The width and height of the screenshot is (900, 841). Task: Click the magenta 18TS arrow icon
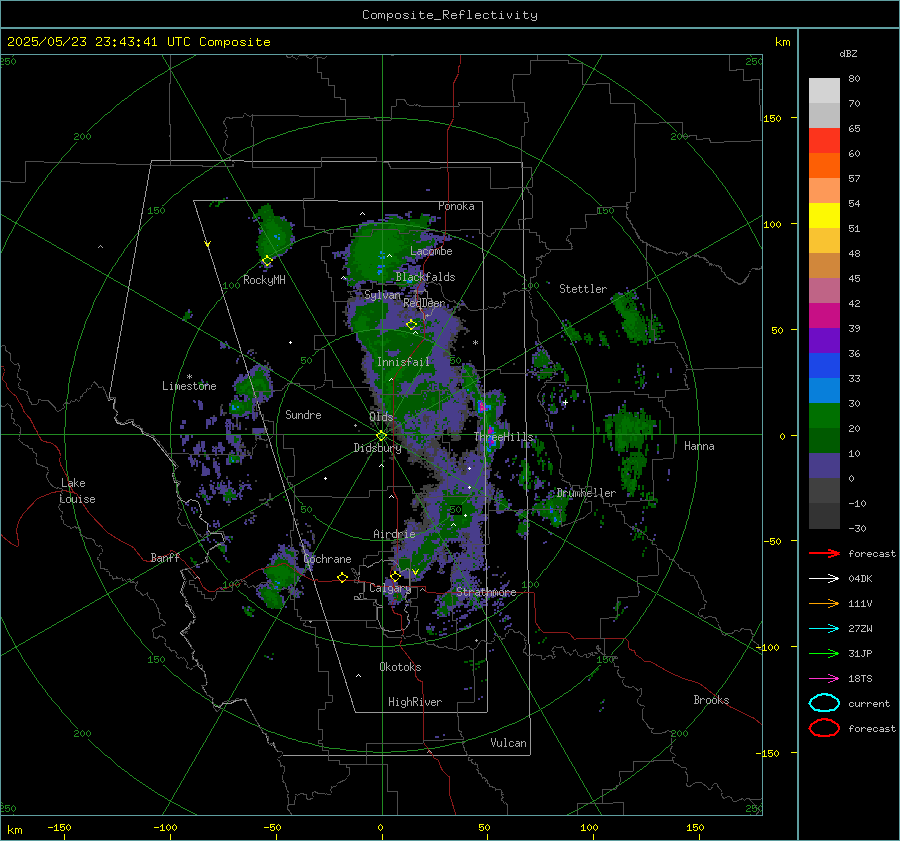824,679
